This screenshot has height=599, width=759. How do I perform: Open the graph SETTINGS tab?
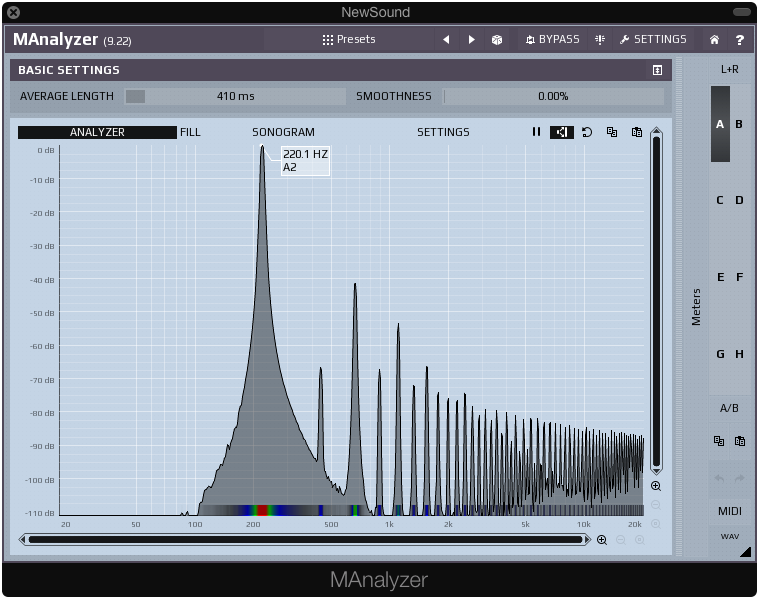click(443, 132)
